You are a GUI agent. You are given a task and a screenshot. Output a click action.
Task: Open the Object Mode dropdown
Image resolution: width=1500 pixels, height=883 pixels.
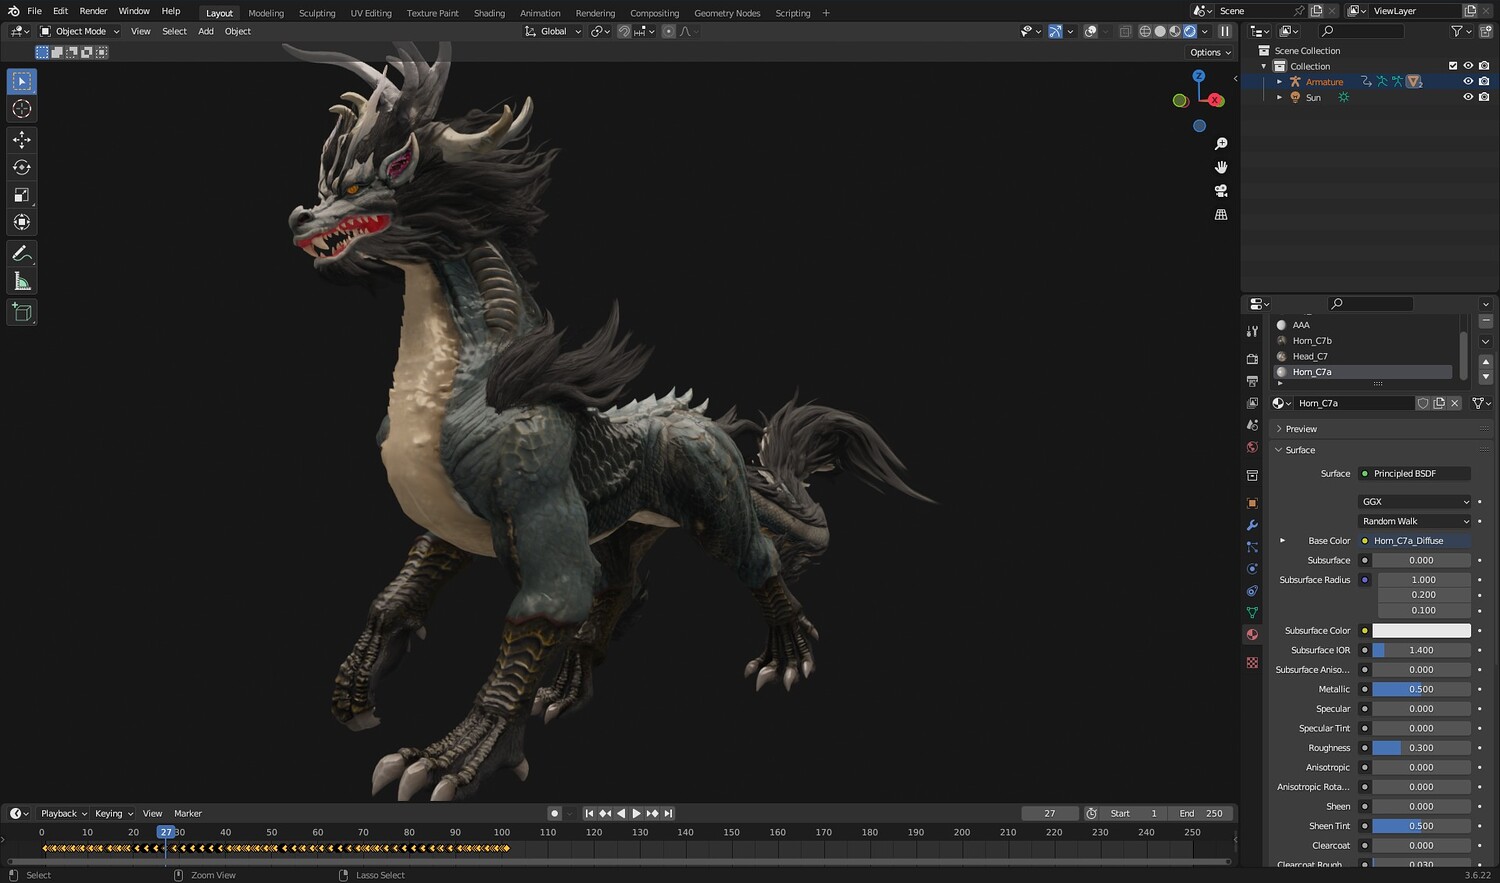(x=79, y=31)
